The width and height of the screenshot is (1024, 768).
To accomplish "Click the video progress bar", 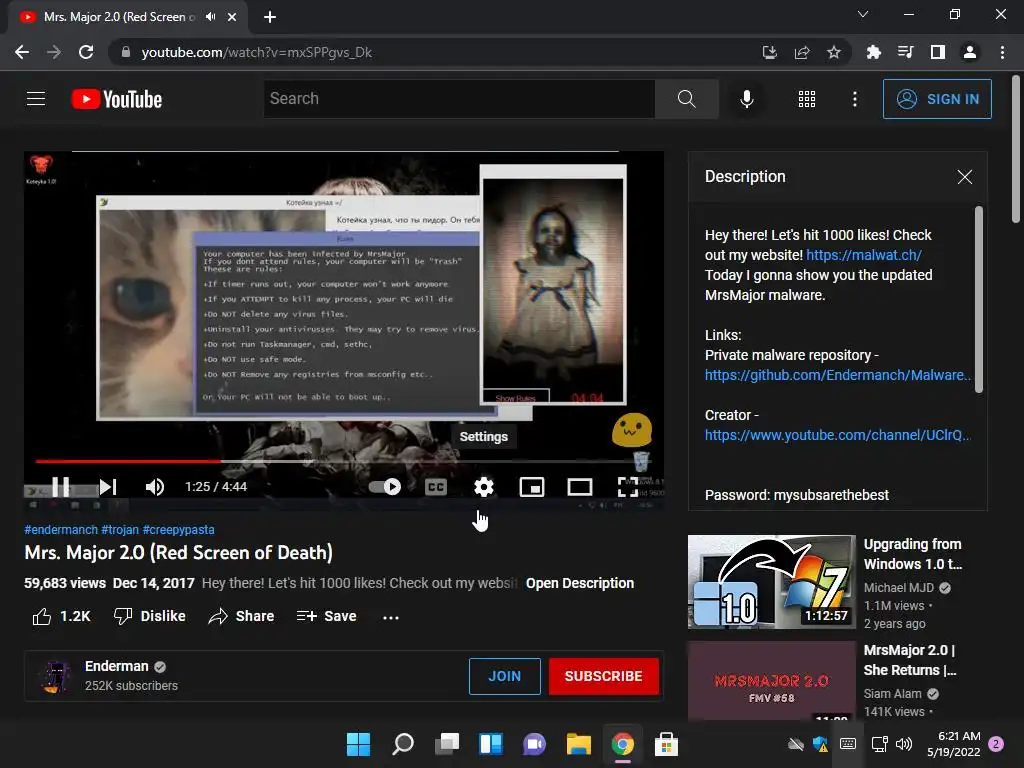I will point(343,461).
